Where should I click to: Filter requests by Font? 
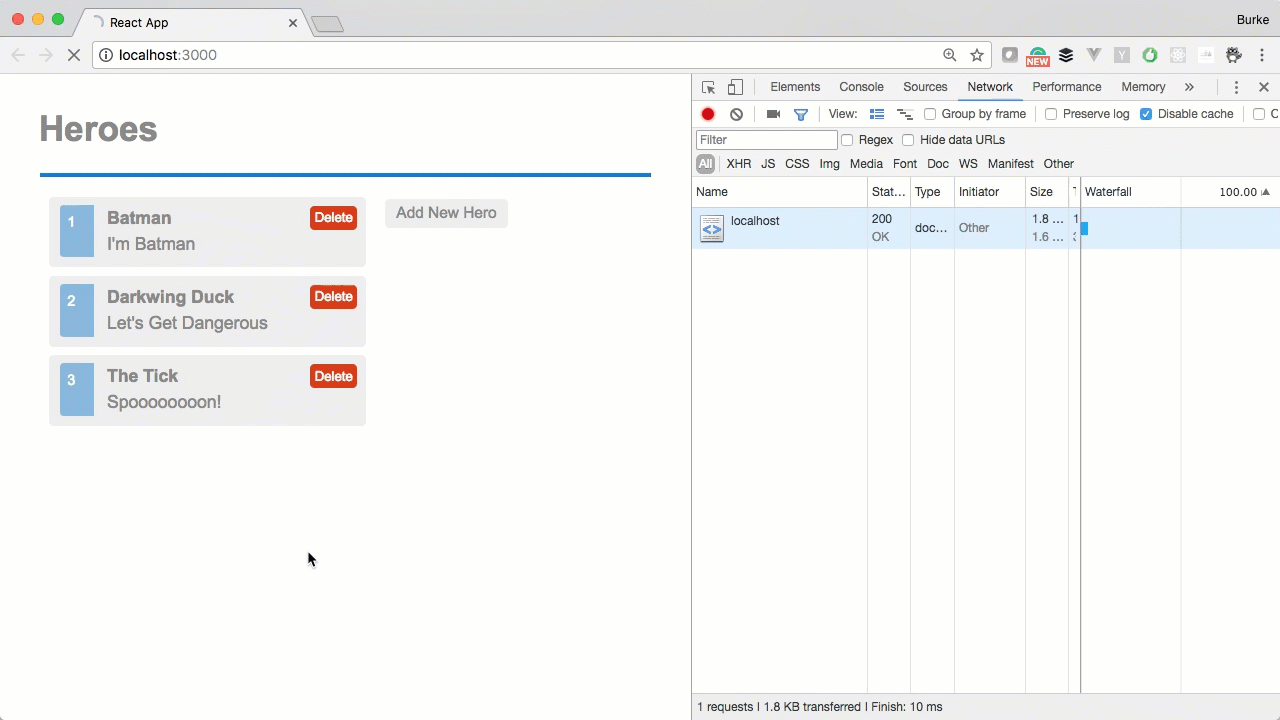pyautogui.click(x=905, y=164)
